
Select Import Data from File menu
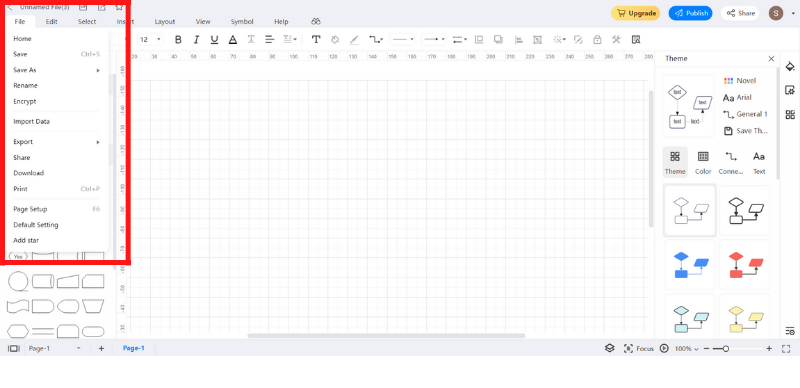click(x=57, y=122)
